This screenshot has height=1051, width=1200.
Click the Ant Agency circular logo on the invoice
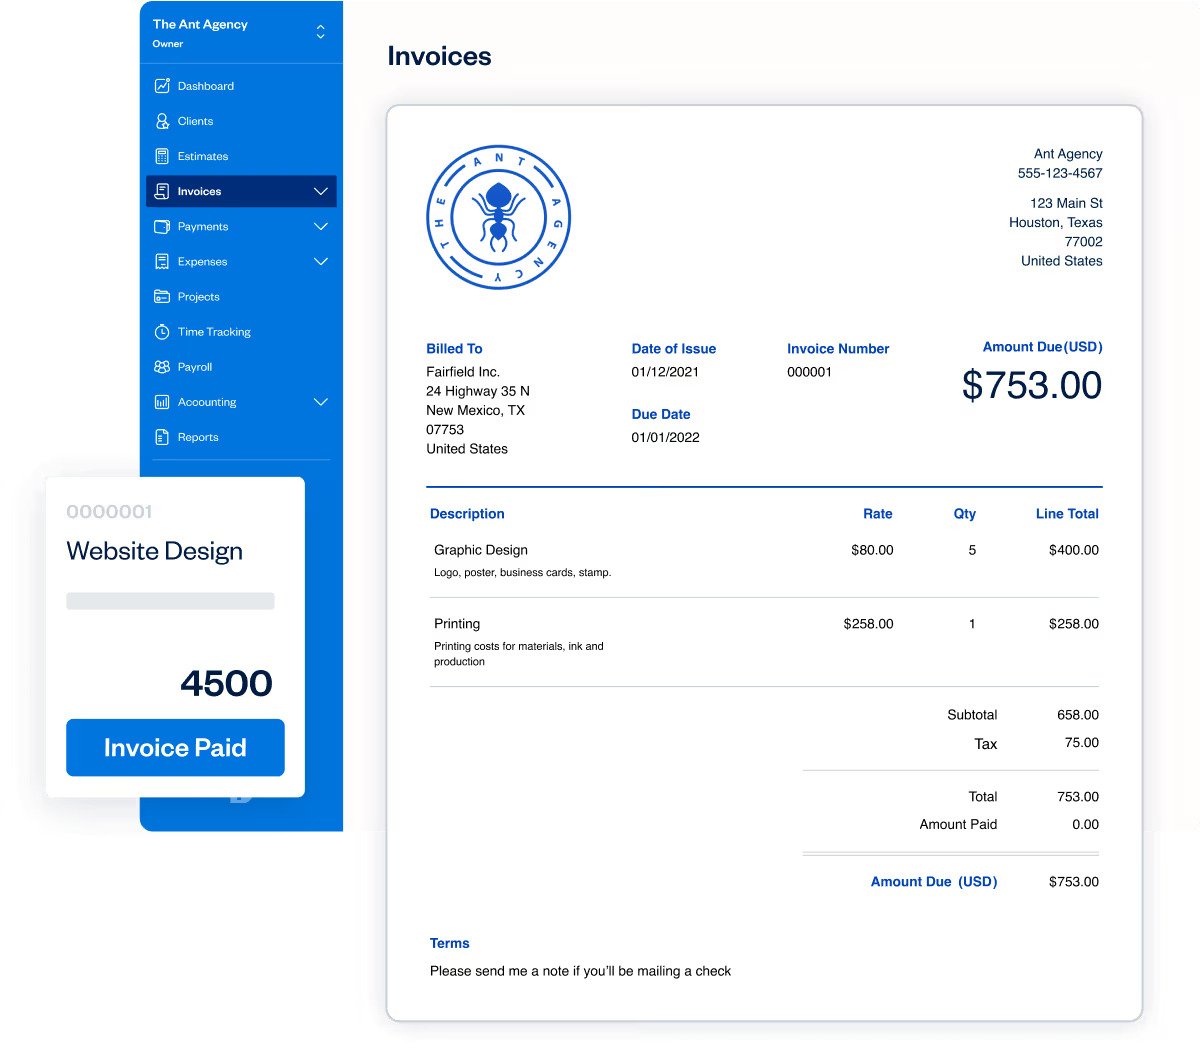point(498,218)
